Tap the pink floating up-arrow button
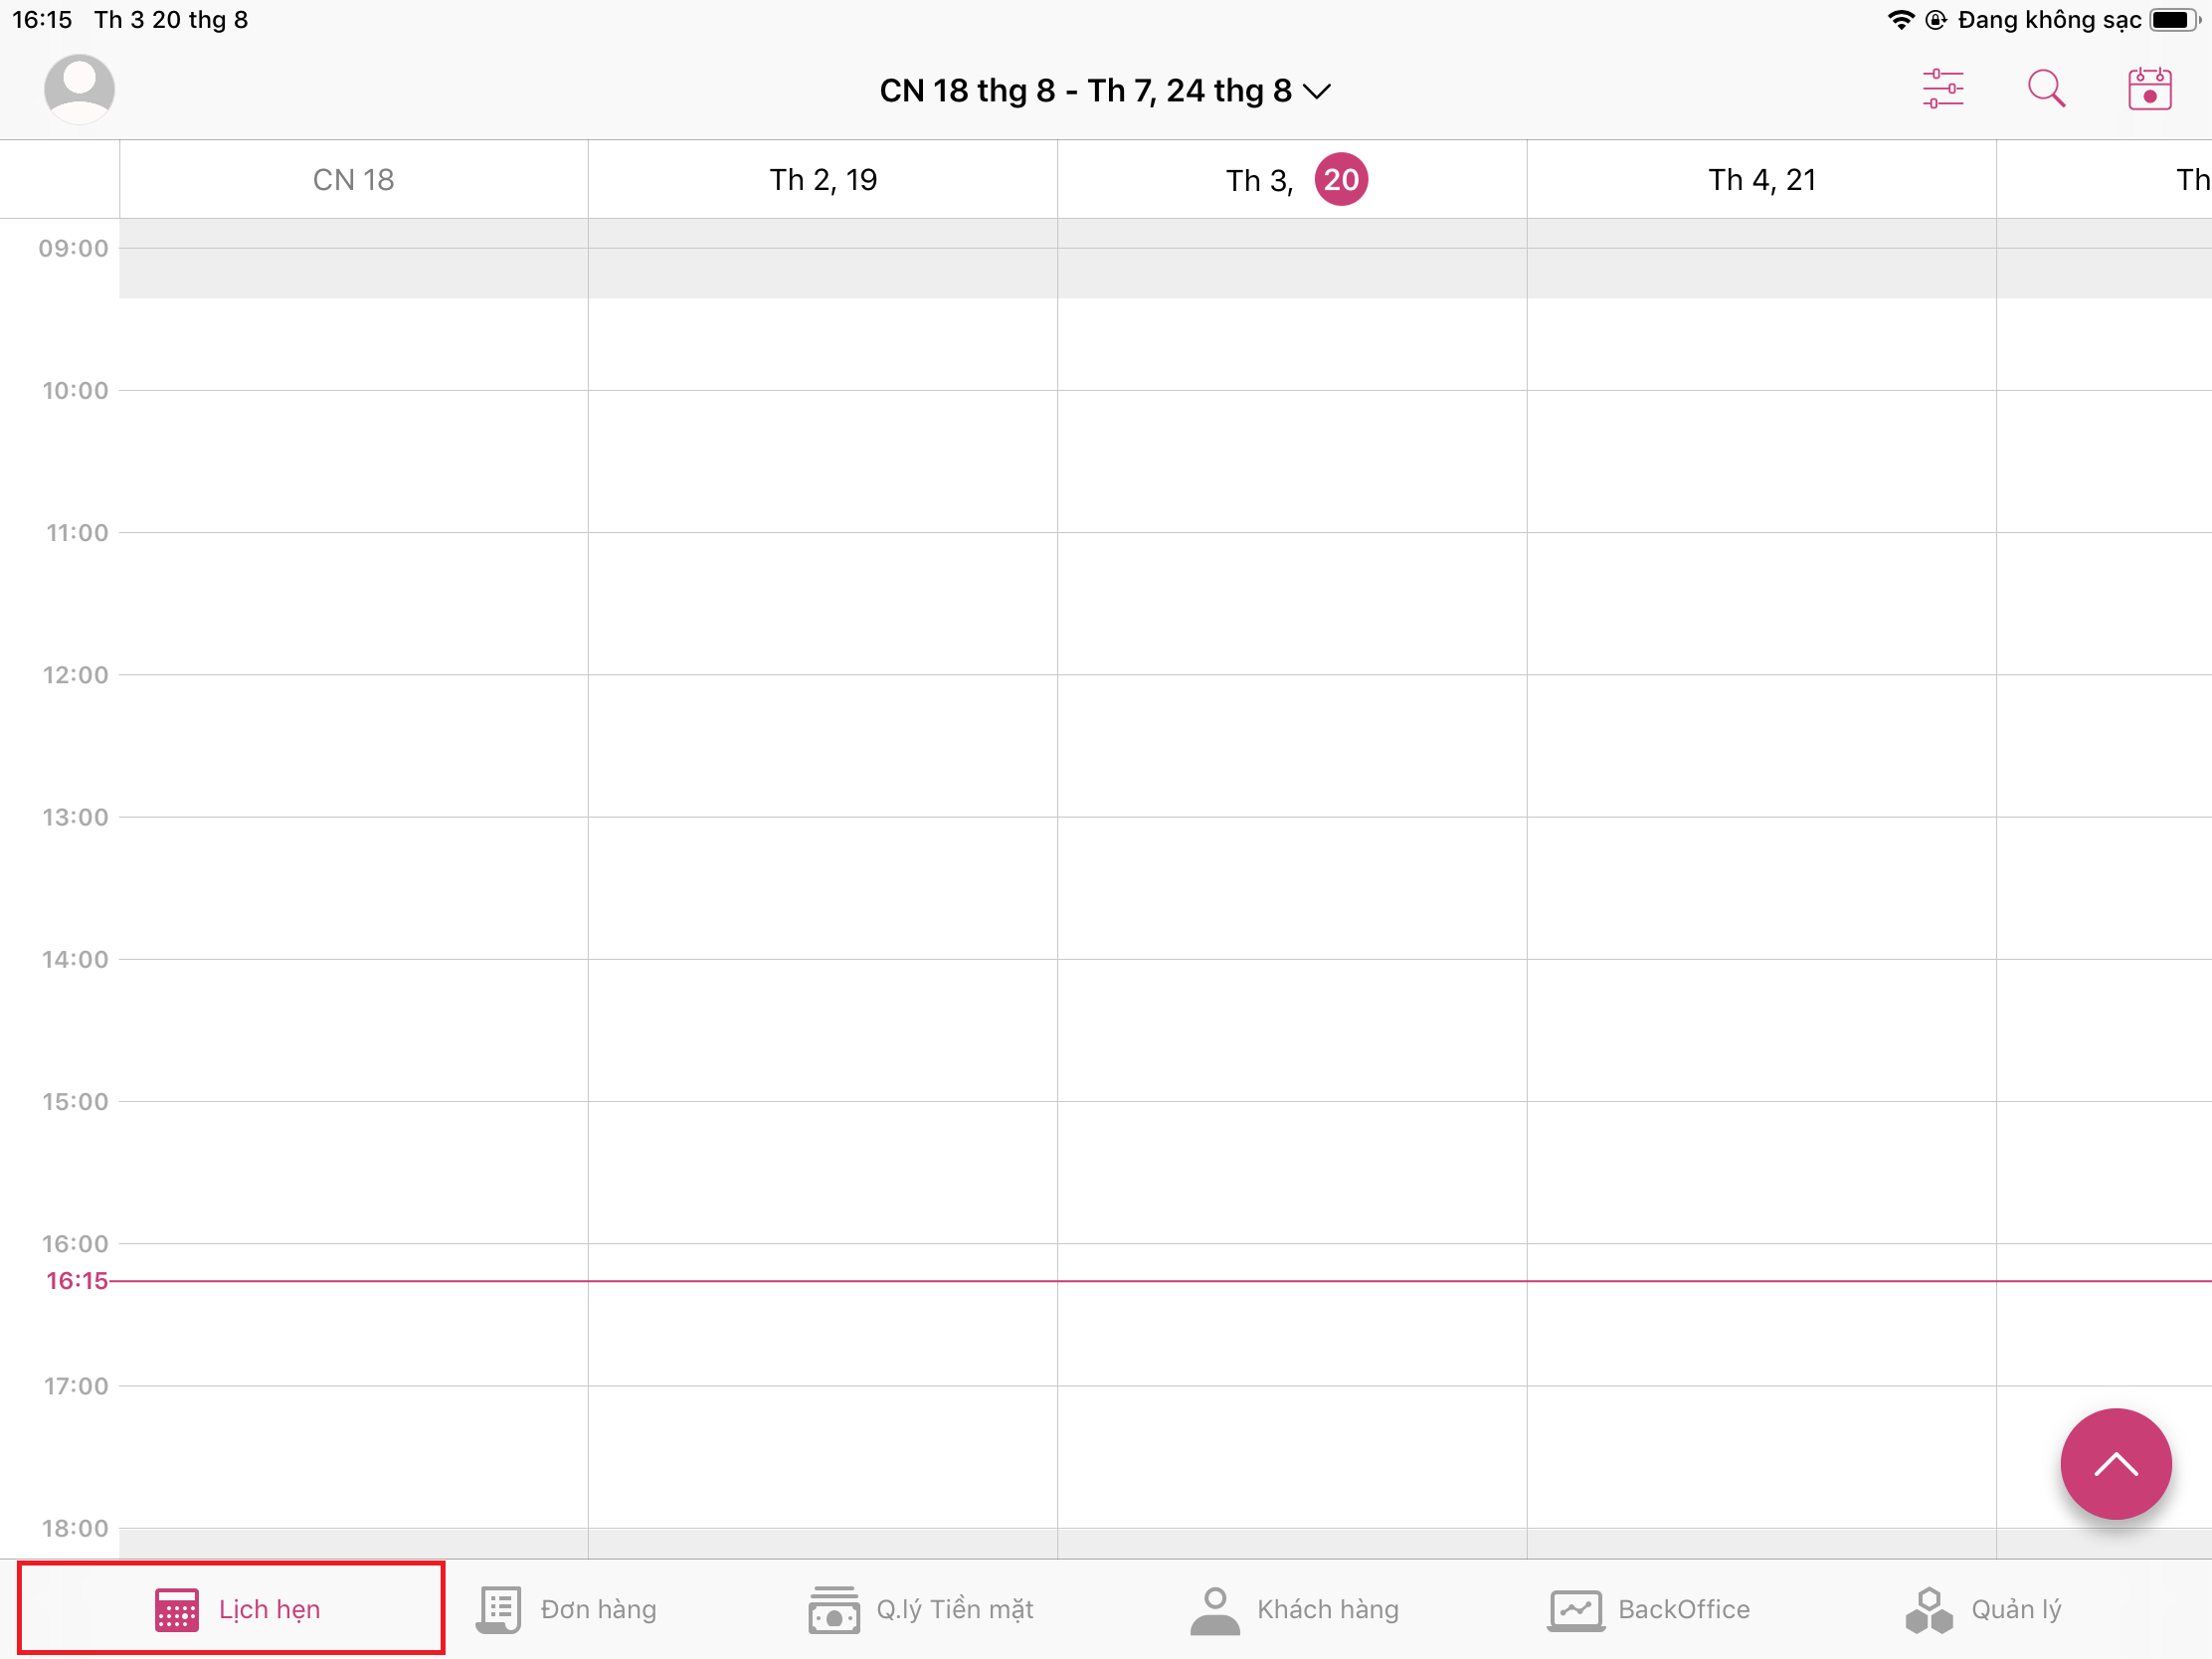Image resolution: width=2212 pixels, height=1659 pixels. point(2115,1464)
